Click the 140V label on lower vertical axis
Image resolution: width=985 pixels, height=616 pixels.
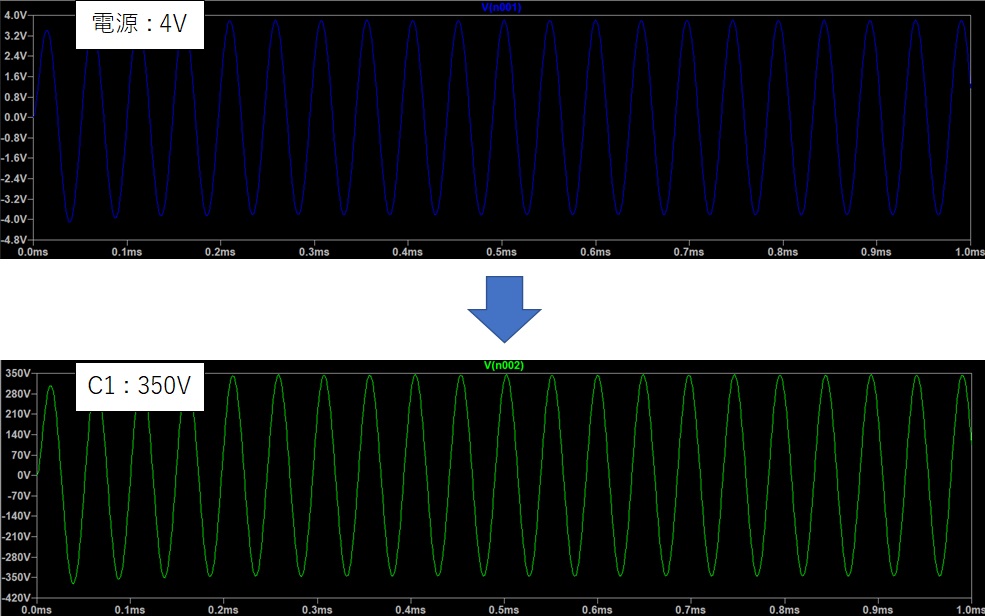click(17, 434)
